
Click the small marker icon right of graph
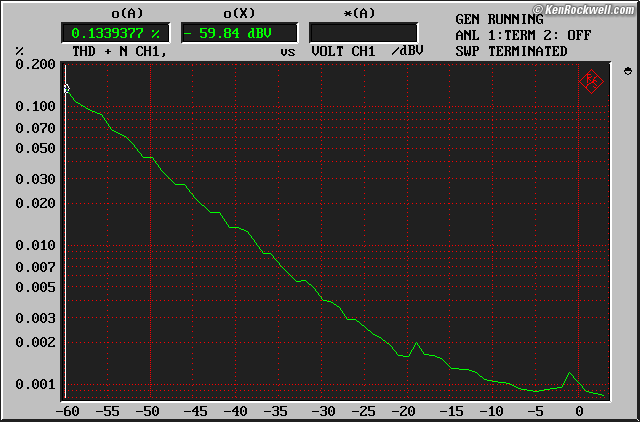coord(628,71)
